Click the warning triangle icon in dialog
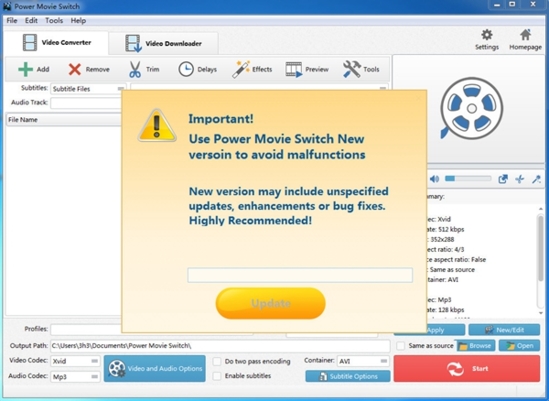This screenshot has width=549, height=401. tap(157, 125)
